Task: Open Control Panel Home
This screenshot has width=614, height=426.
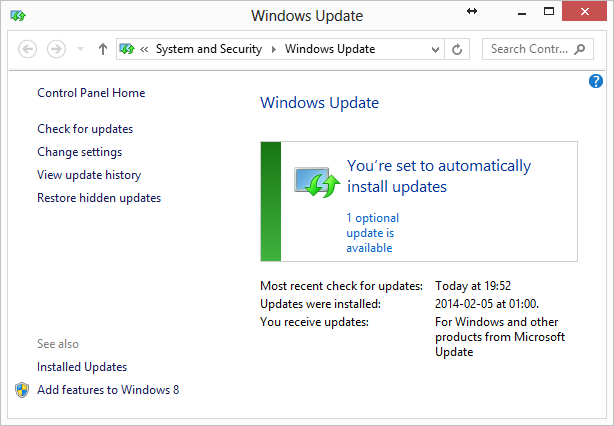Action: (x=91, y=93)
